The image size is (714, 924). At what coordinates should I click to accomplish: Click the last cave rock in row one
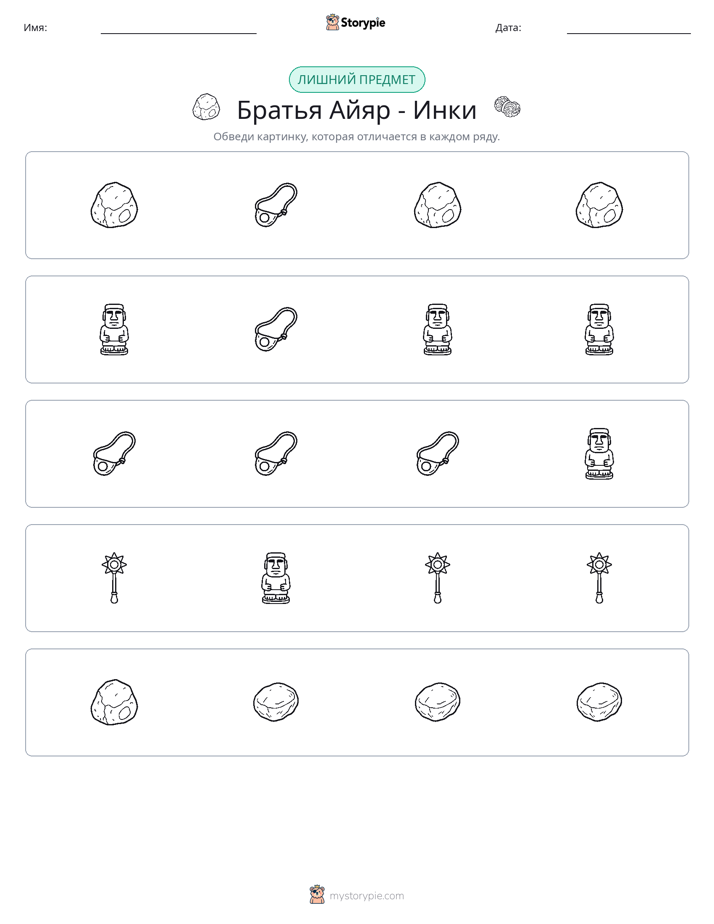tap(599, 205)
